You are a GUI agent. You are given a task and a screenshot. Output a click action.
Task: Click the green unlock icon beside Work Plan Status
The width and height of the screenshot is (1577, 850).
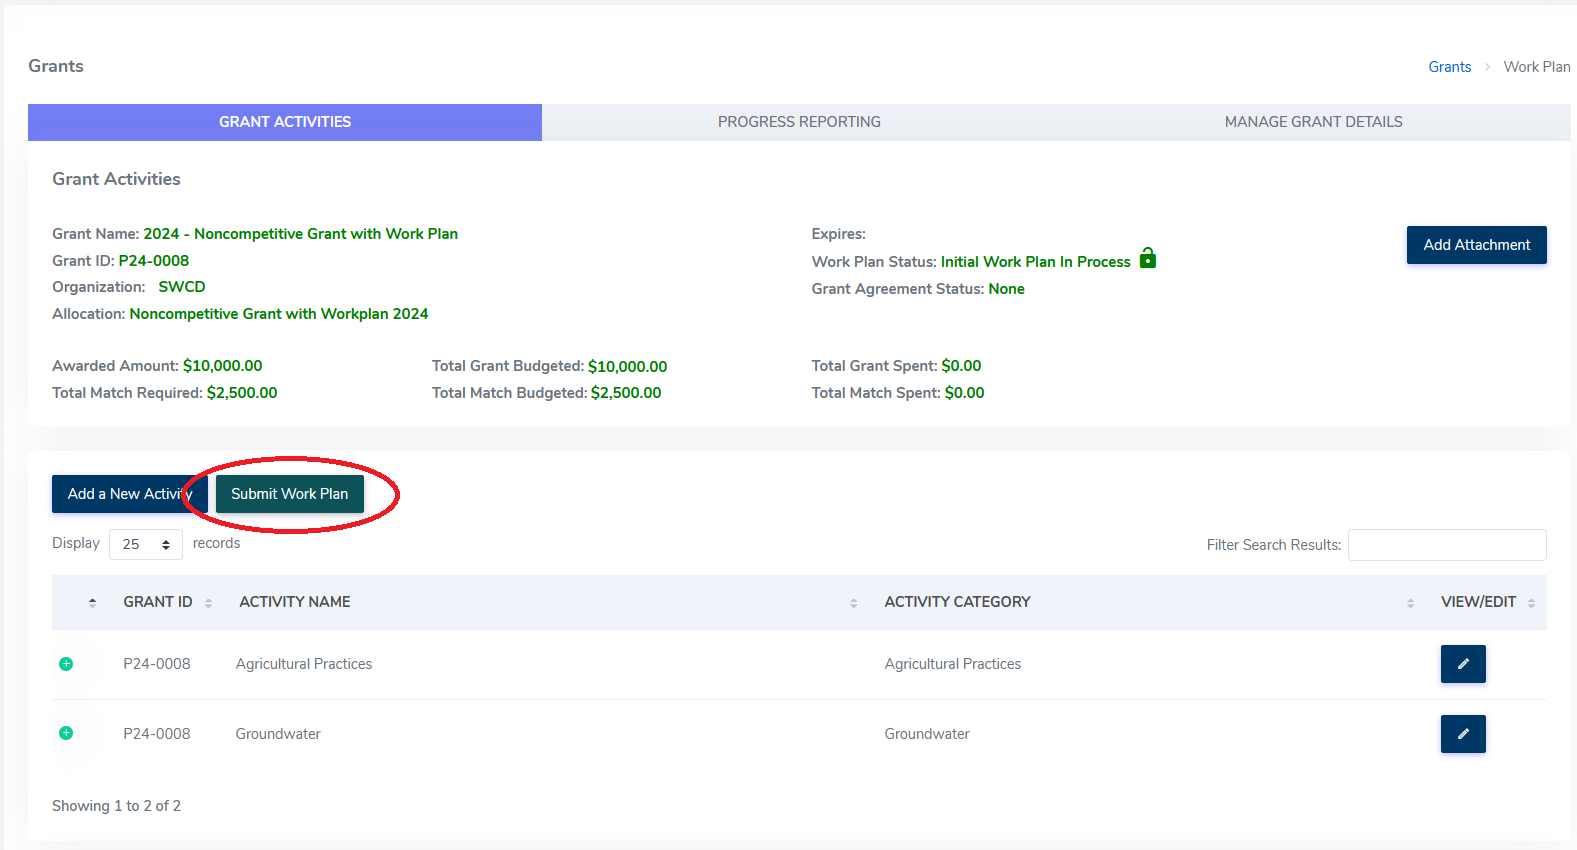tap(1148, 258)
